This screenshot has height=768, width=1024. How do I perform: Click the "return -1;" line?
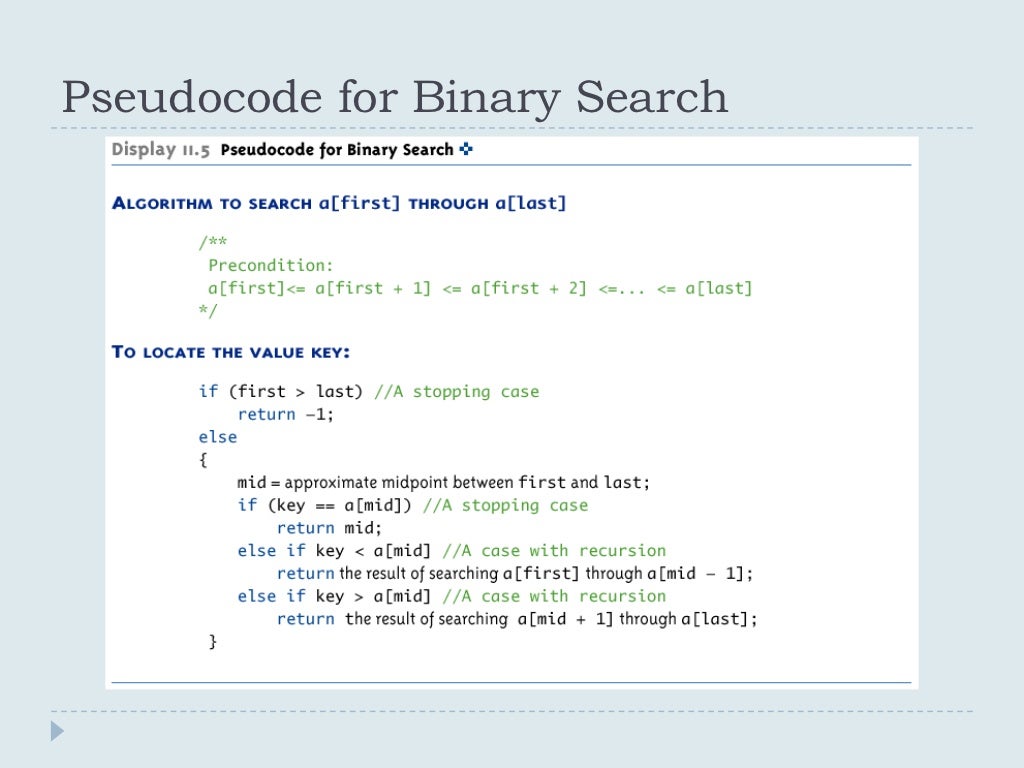click(285, 414)
